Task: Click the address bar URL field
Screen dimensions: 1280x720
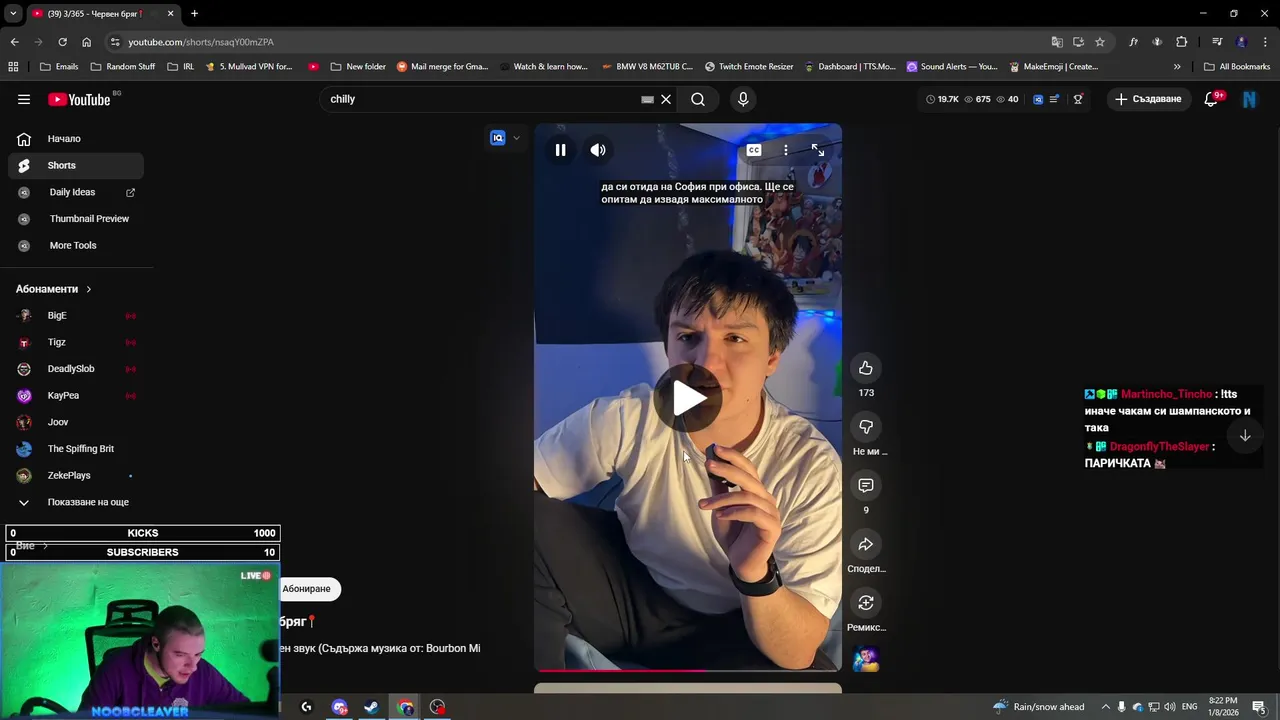Action: click(580, 42)
